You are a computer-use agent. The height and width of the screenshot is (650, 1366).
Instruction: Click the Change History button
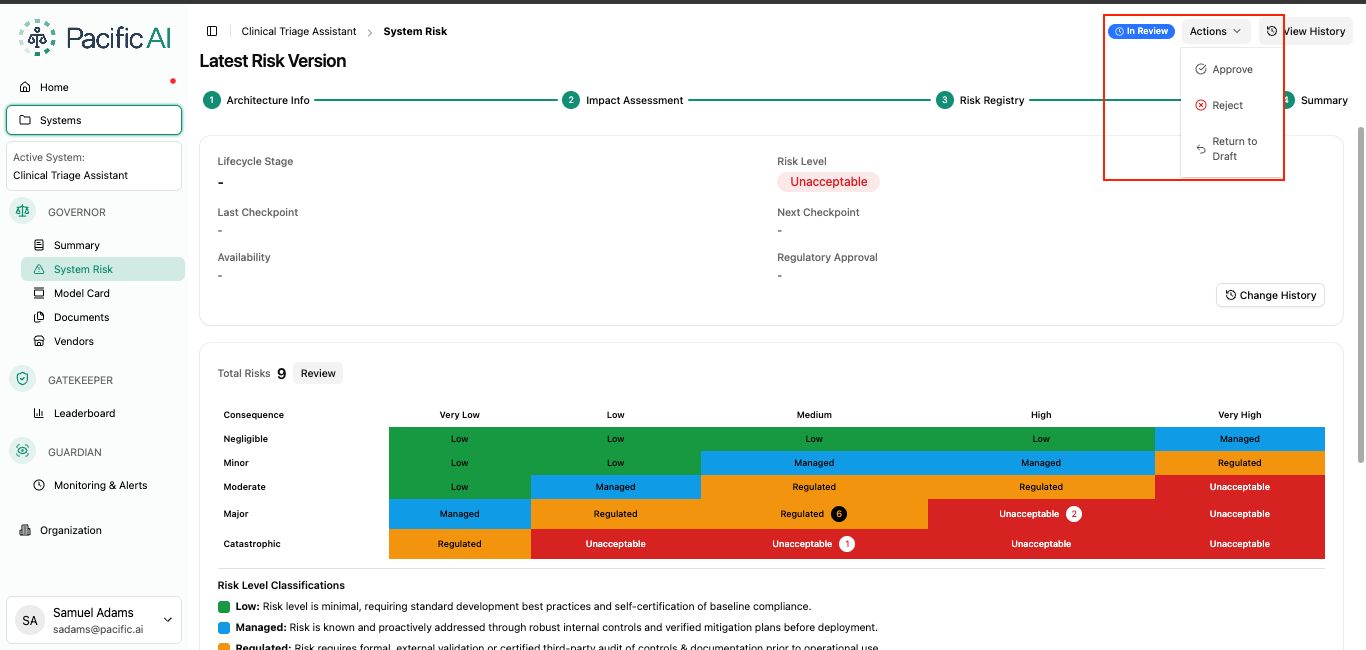pyautogui.click(x=1271, y=295)
